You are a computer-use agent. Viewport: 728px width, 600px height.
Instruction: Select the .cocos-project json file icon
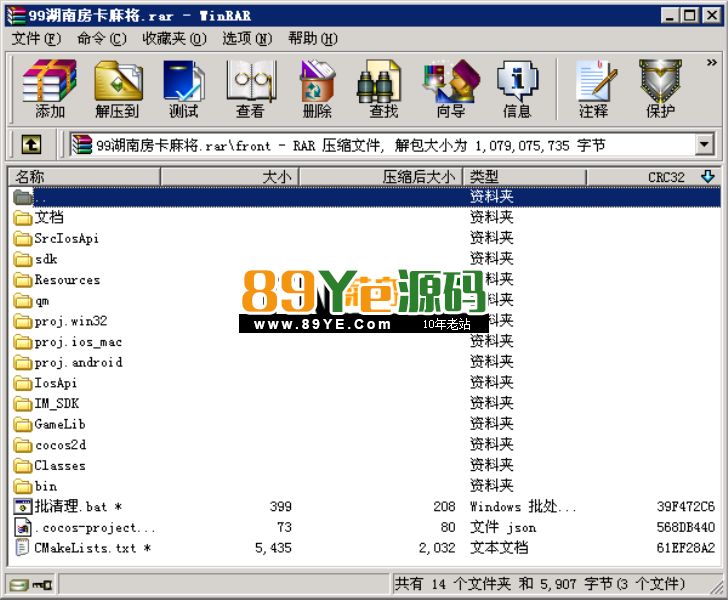[22, 527]
